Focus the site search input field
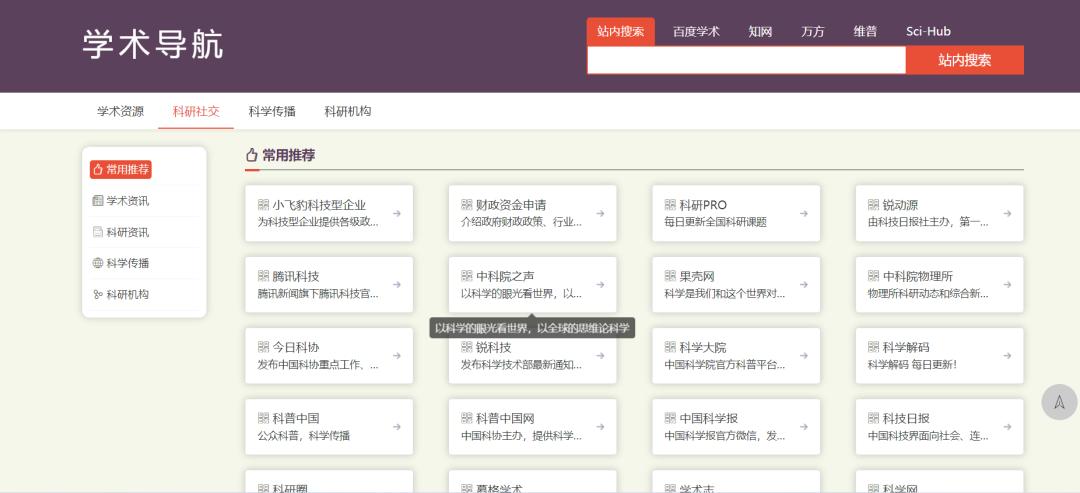The width and height of the screenshot is (1080, 493). [x=746, y=60]
